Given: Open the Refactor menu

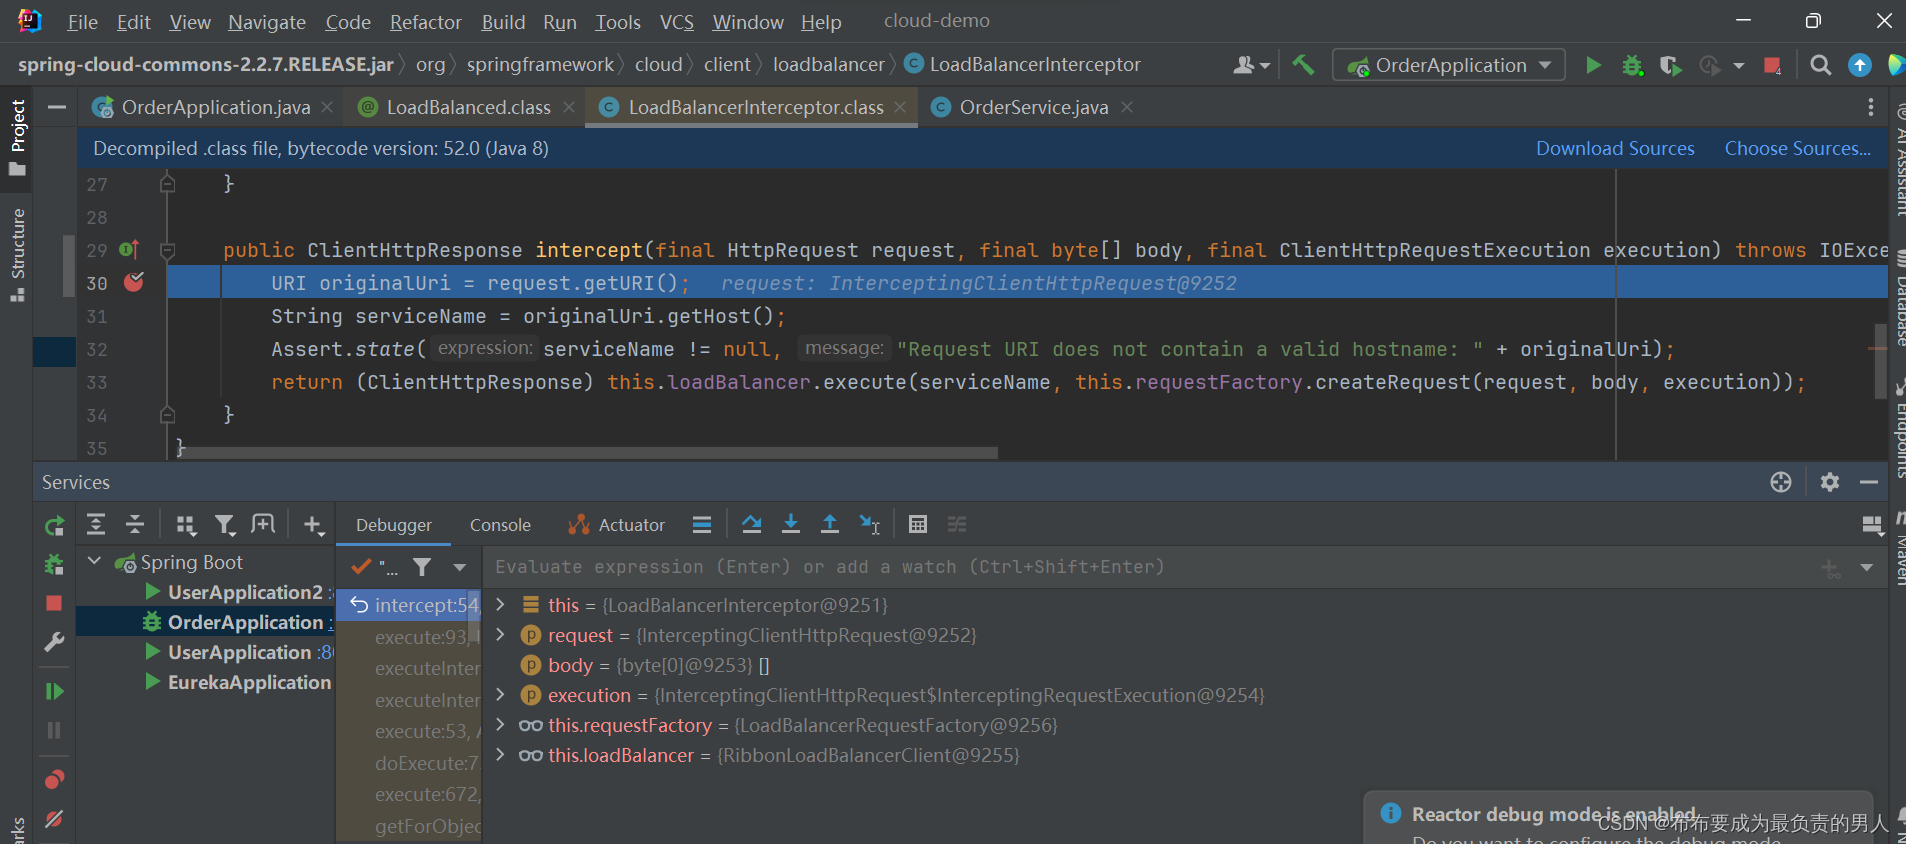Looking at the screenshot, I should [x=425, y=22].
